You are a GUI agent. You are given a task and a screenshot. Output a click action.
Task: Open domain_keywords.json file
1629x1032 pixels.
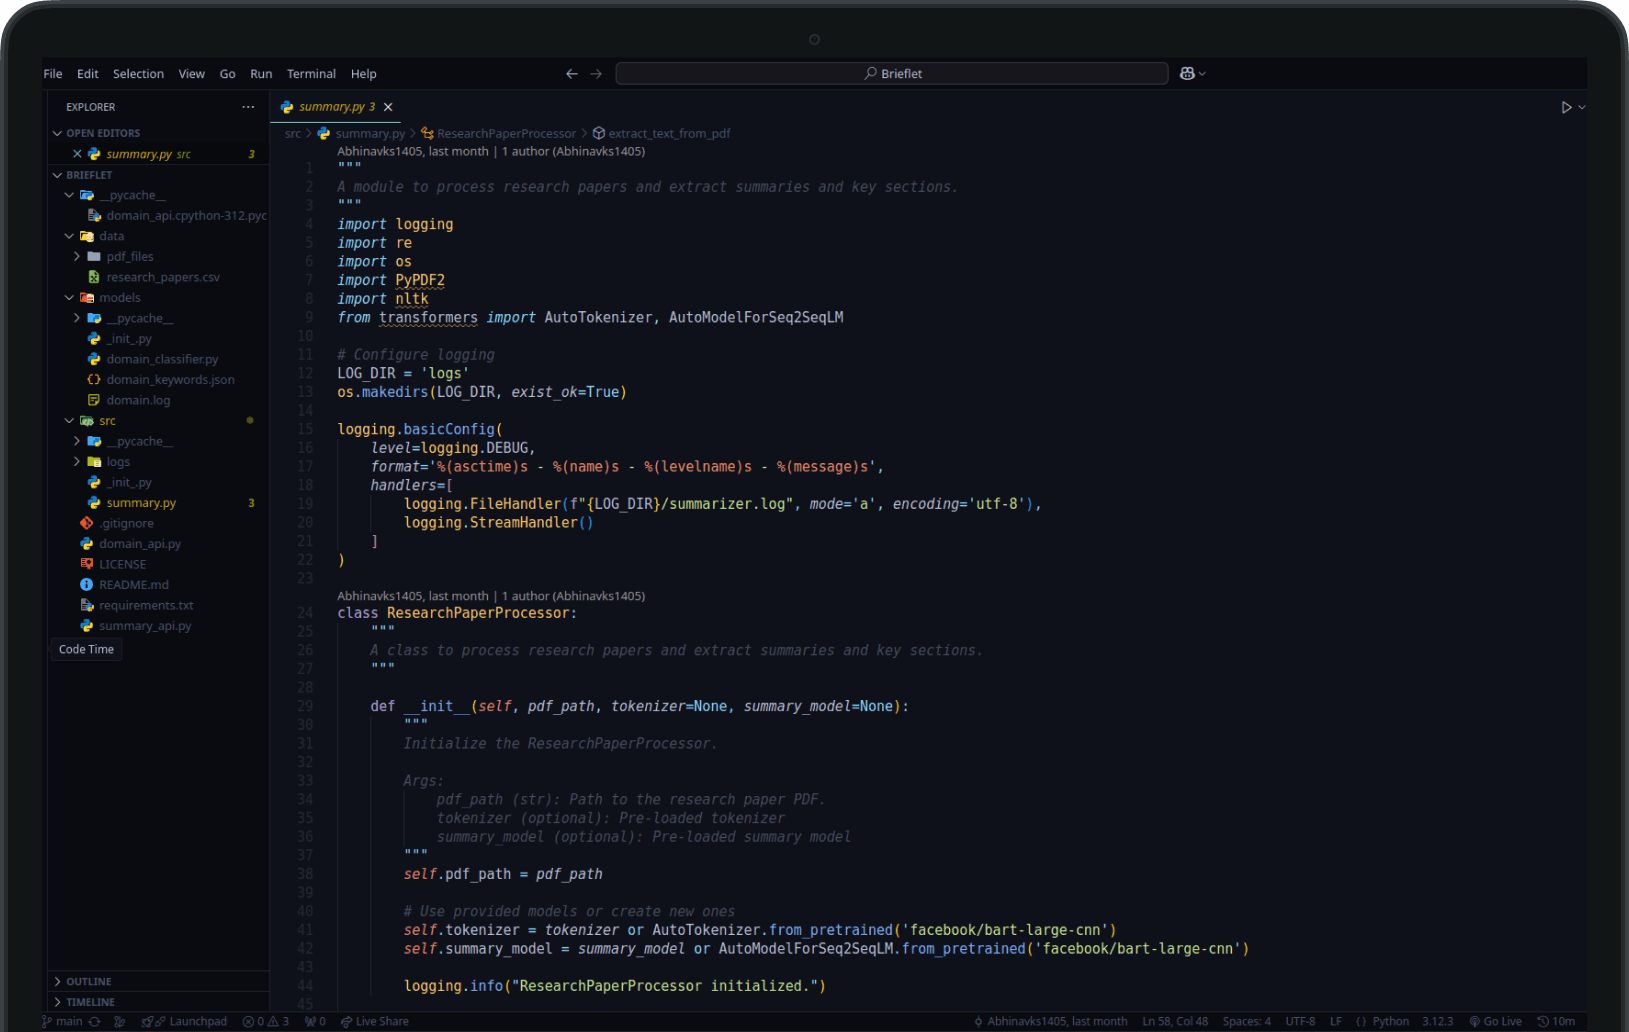pos(158,380)
